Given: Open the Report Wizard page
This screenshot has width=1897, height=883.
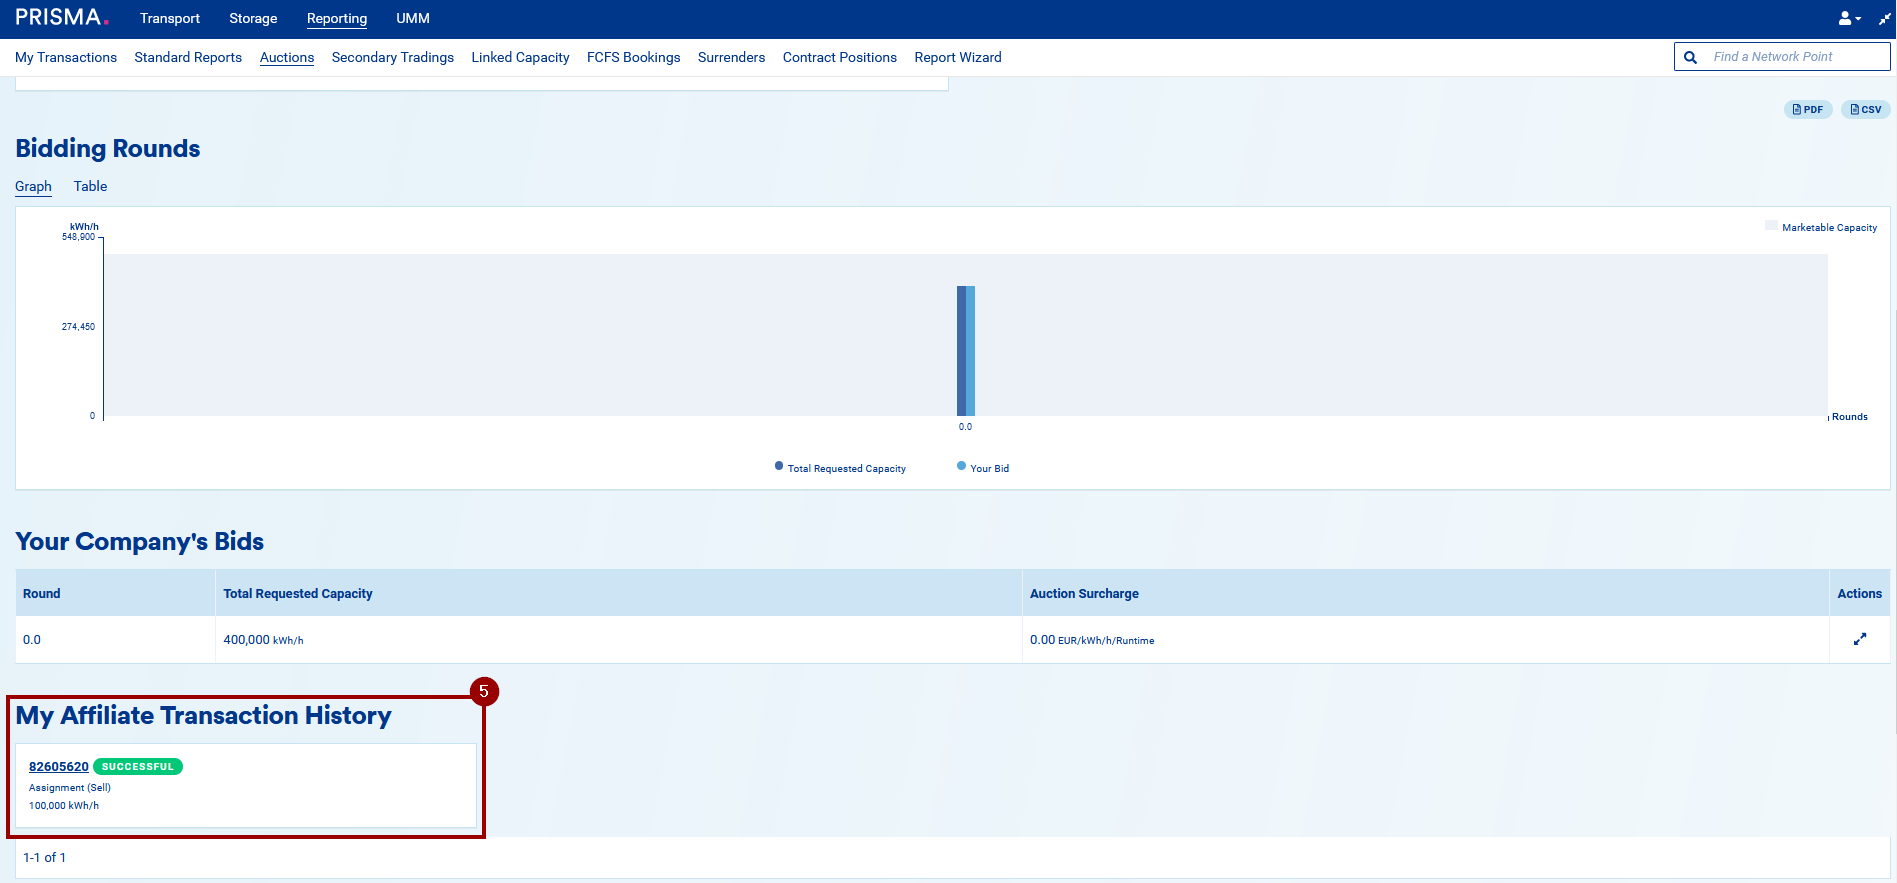Looking at the screenshot, I should [x=957, y=57].
